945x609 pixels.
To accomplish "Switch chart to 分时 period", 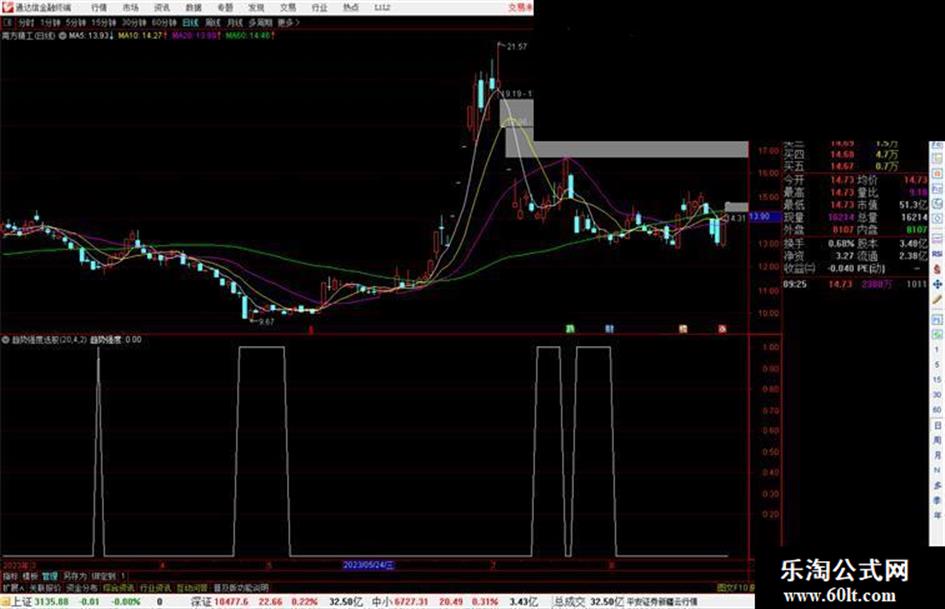I will coord(26,22).
